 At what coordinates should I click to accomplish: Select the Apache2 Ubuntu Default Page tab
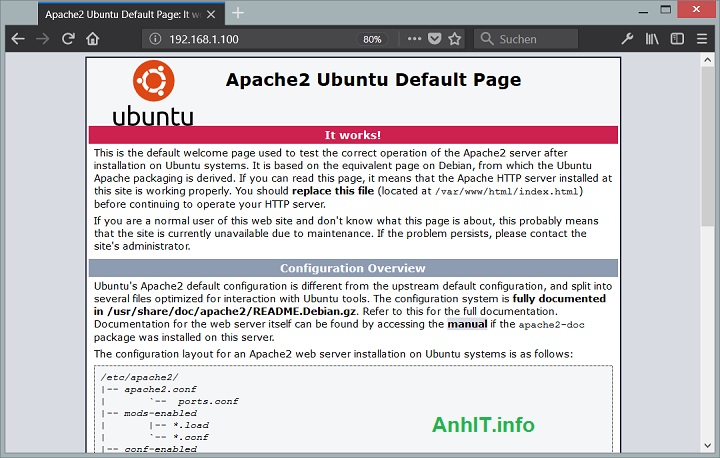coord(131,14)
